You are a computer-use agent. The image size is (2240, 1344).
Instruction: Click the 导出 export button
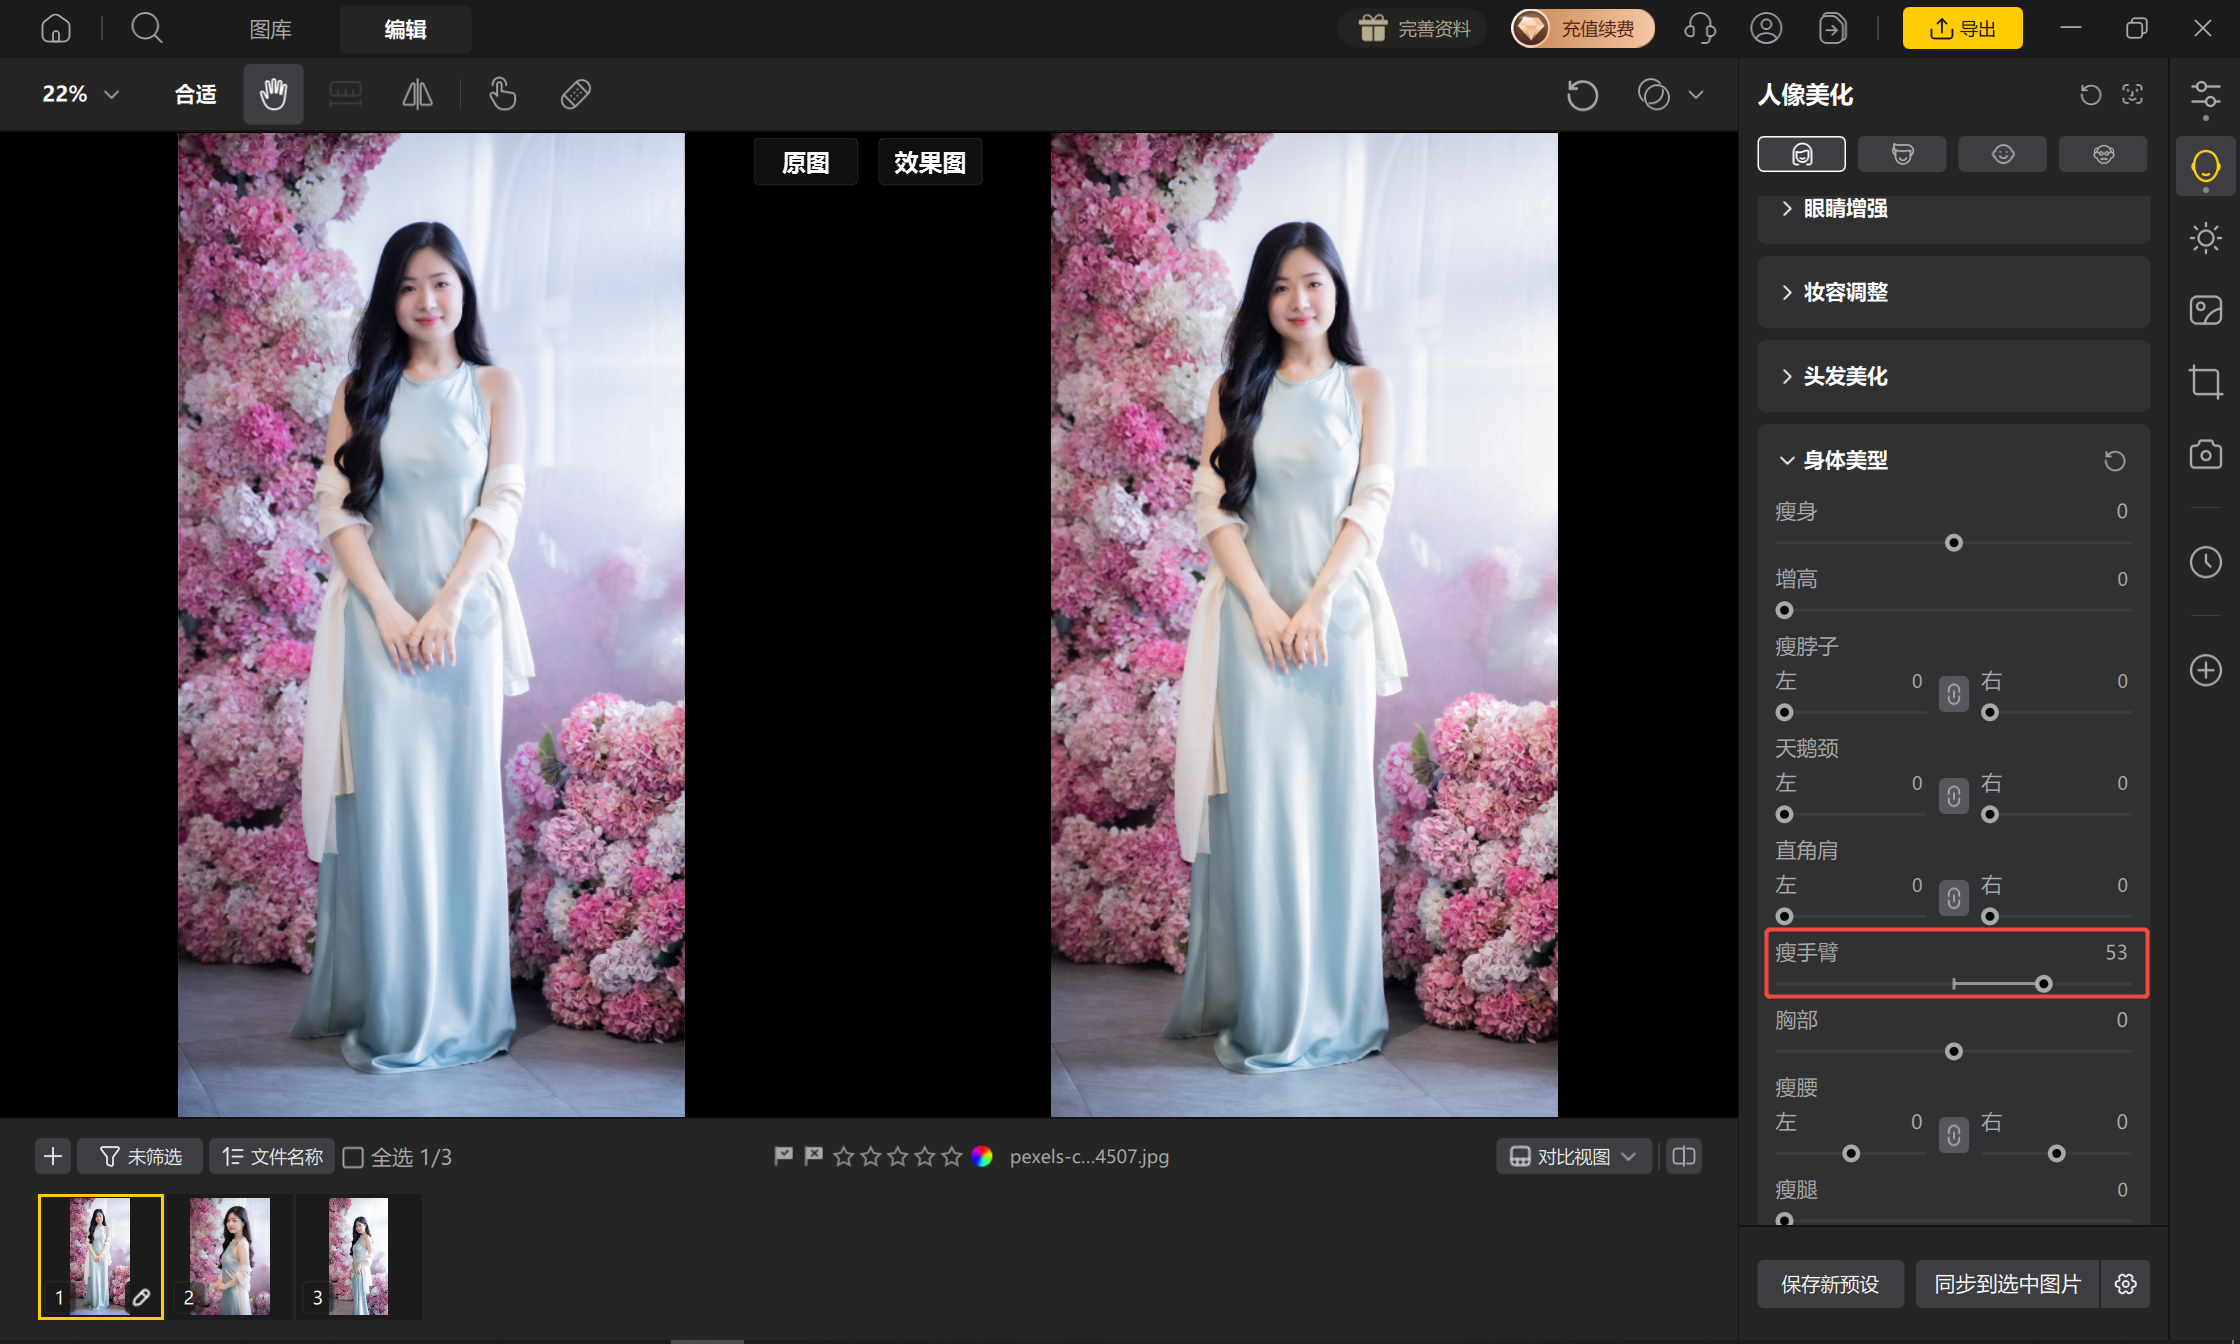pyautogui.click(x=1962, y=28)
